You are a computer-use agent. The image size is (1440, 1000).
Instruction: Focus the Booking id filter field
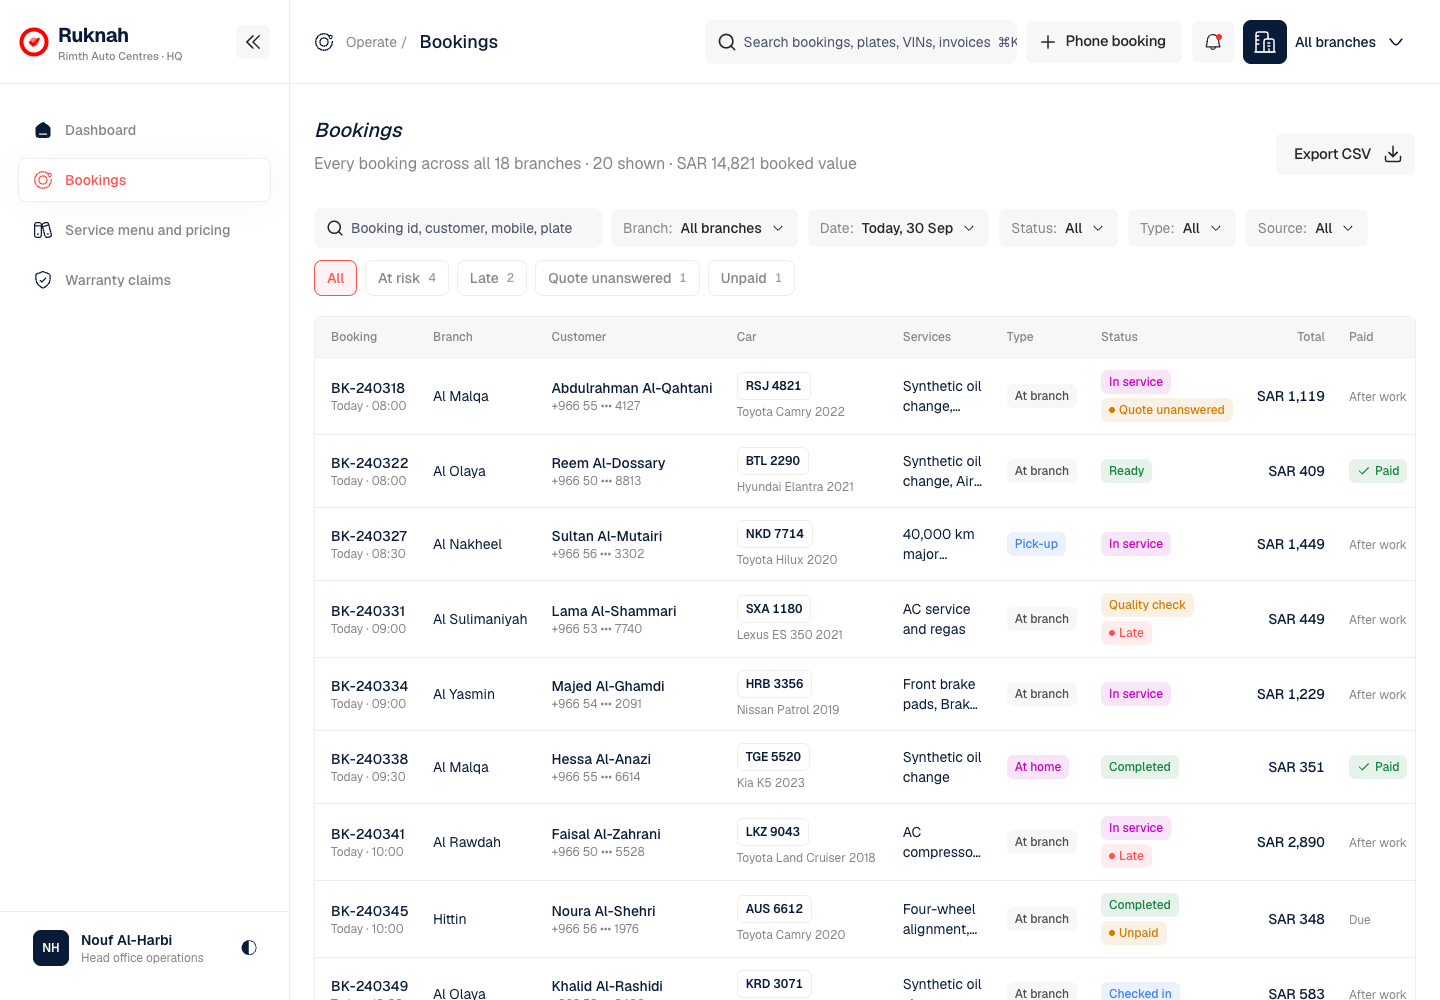coord(458,228)
